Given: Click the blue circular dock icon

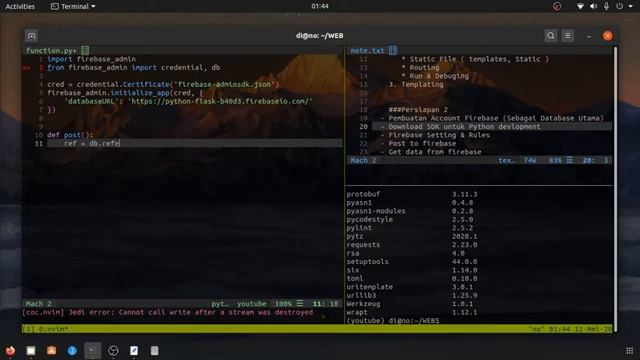Looking at the screenshot, I should (72, 351).
